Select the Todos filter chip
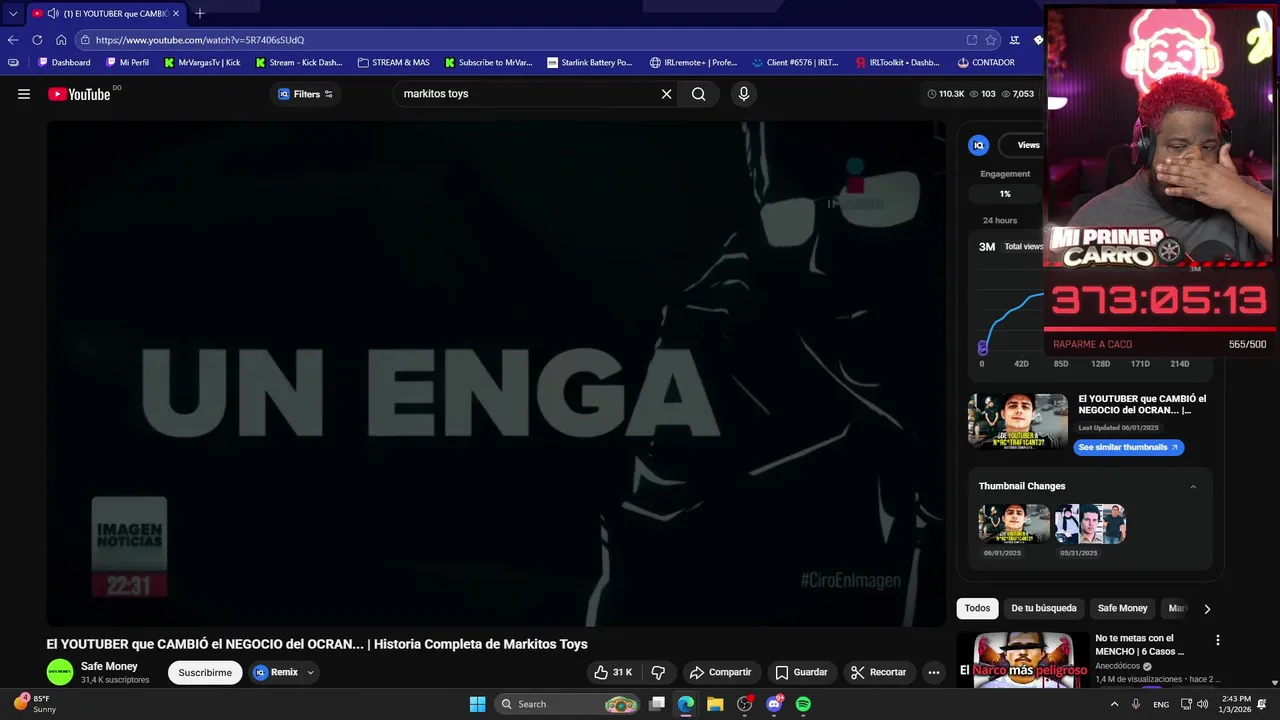This screenshot has width=1280, height=720. tap(978, 608)
